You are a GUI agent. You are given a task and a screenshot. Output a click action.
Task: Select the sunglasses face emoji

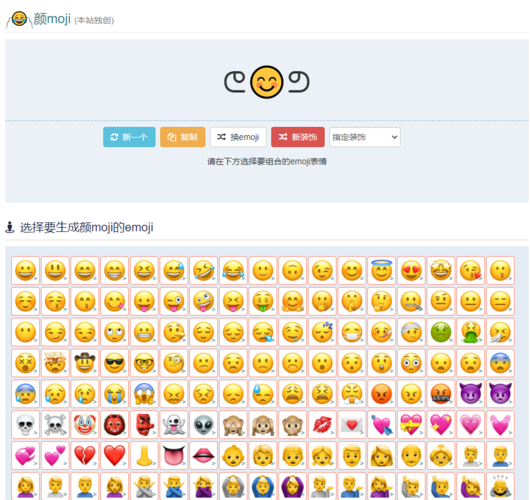[x=115, y=363]
